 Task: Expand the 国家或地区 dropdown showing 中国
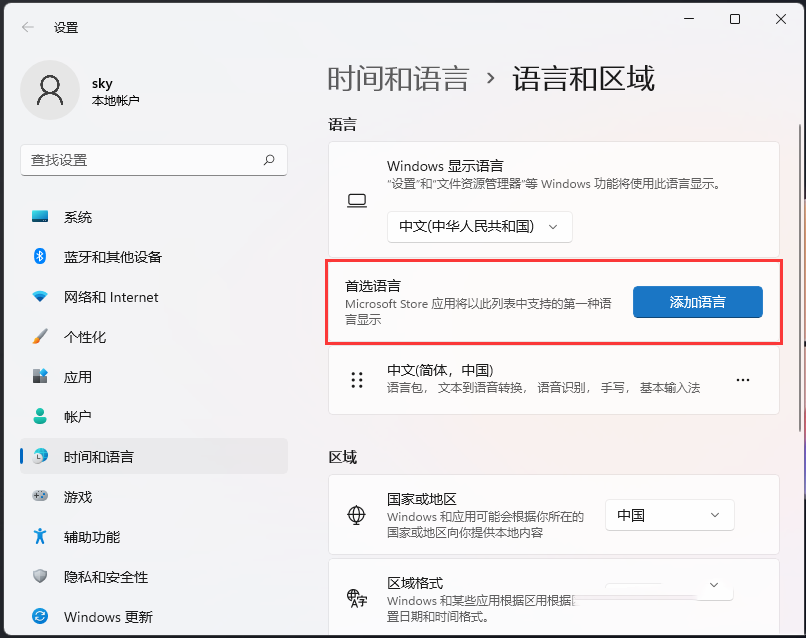pos(670,515)
